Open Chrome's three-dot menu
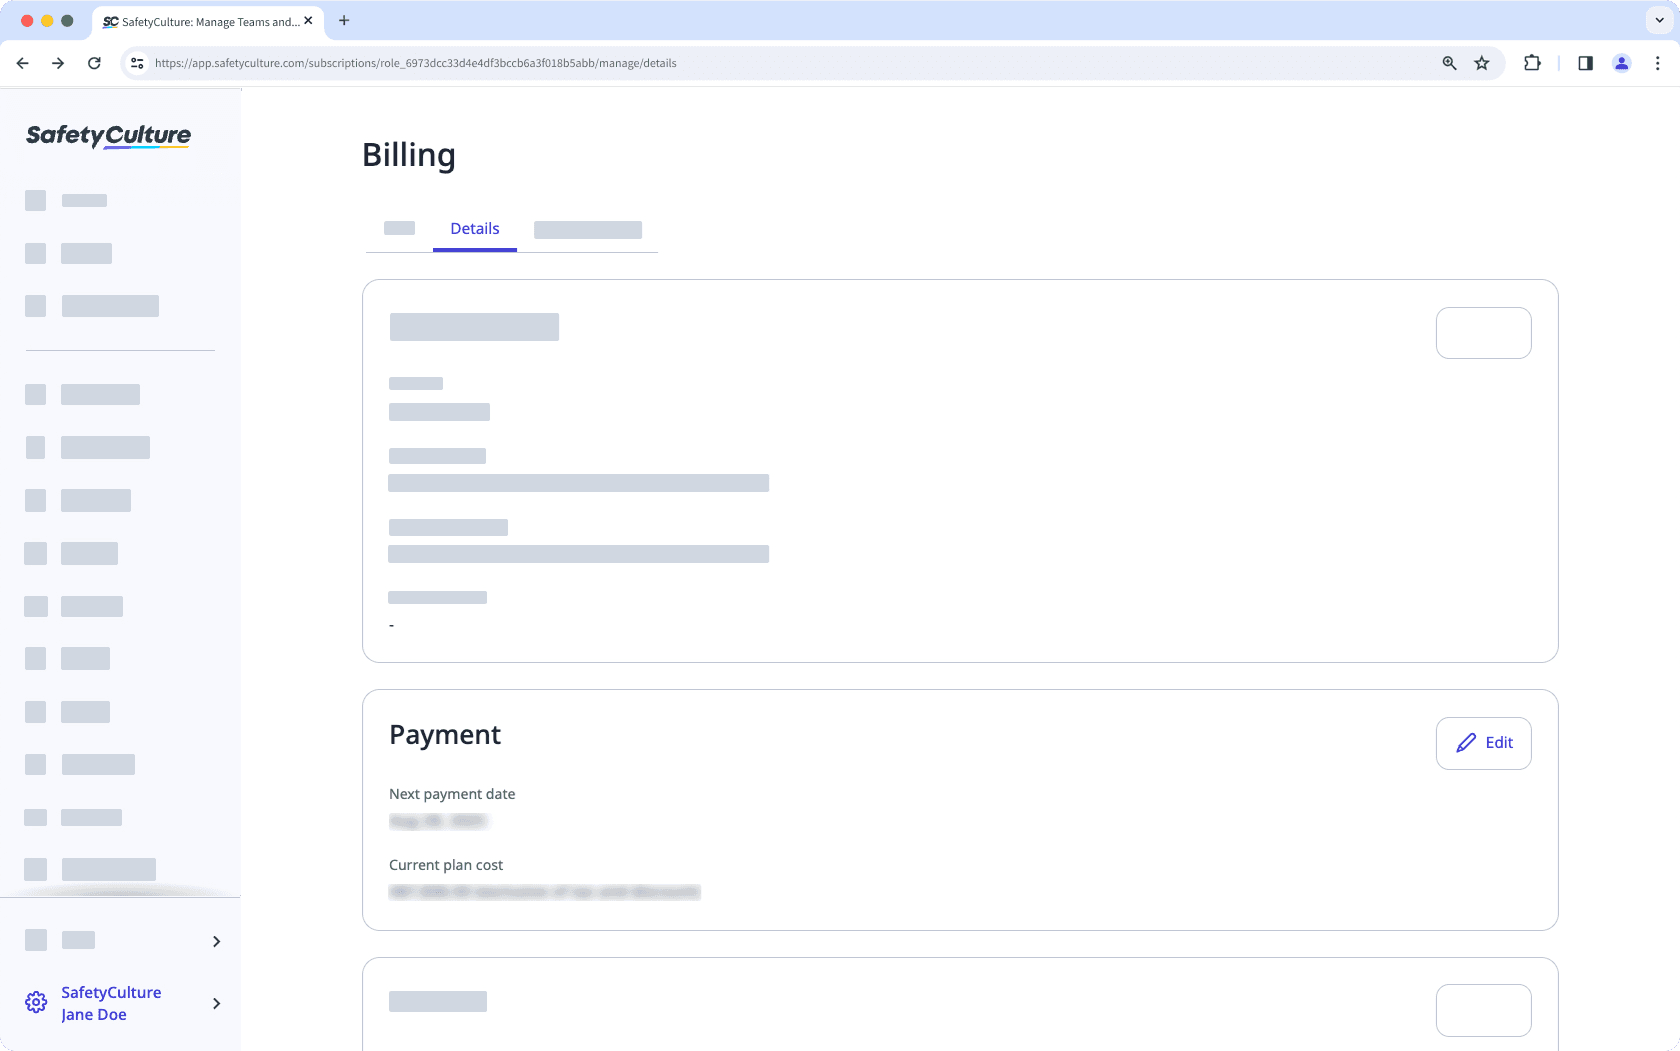The image size is (1680, 1051). 1658,62
